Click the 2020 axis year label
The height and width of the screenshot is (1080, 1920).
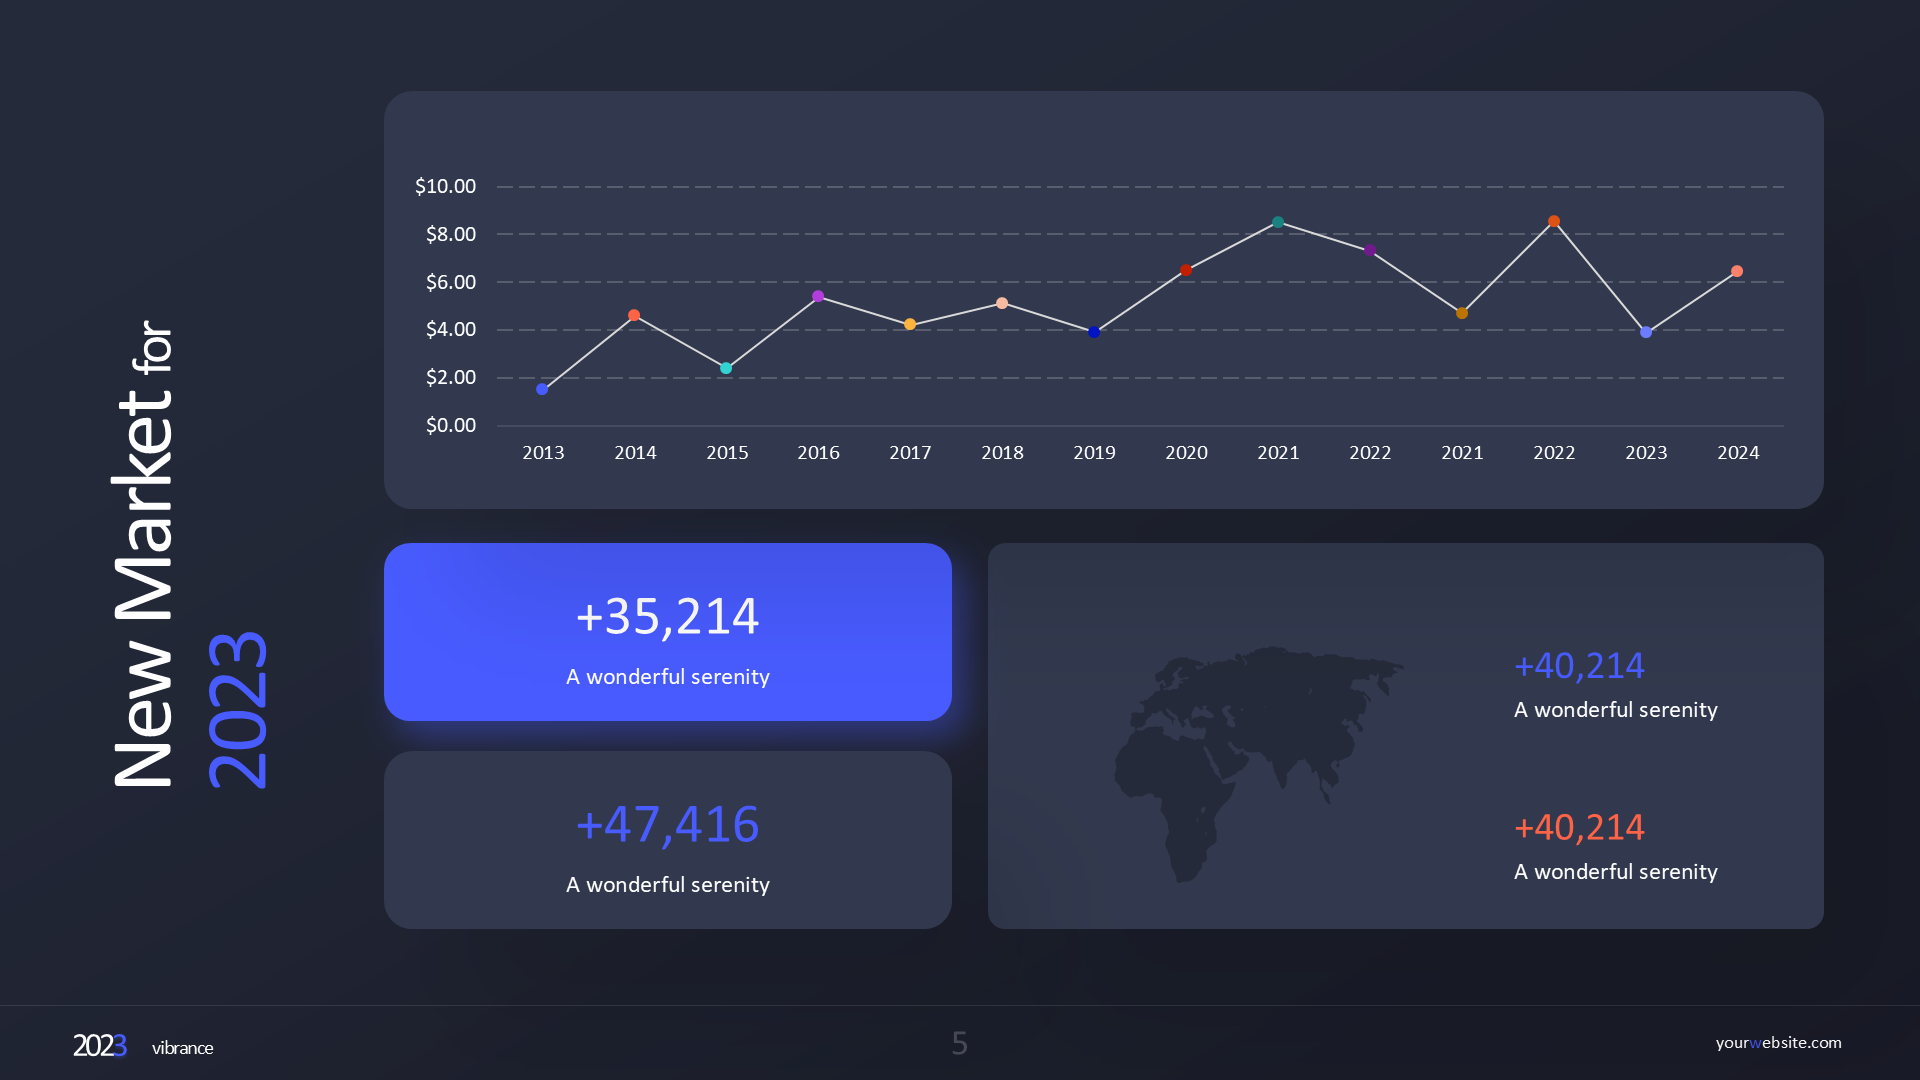coord(1186,452)
